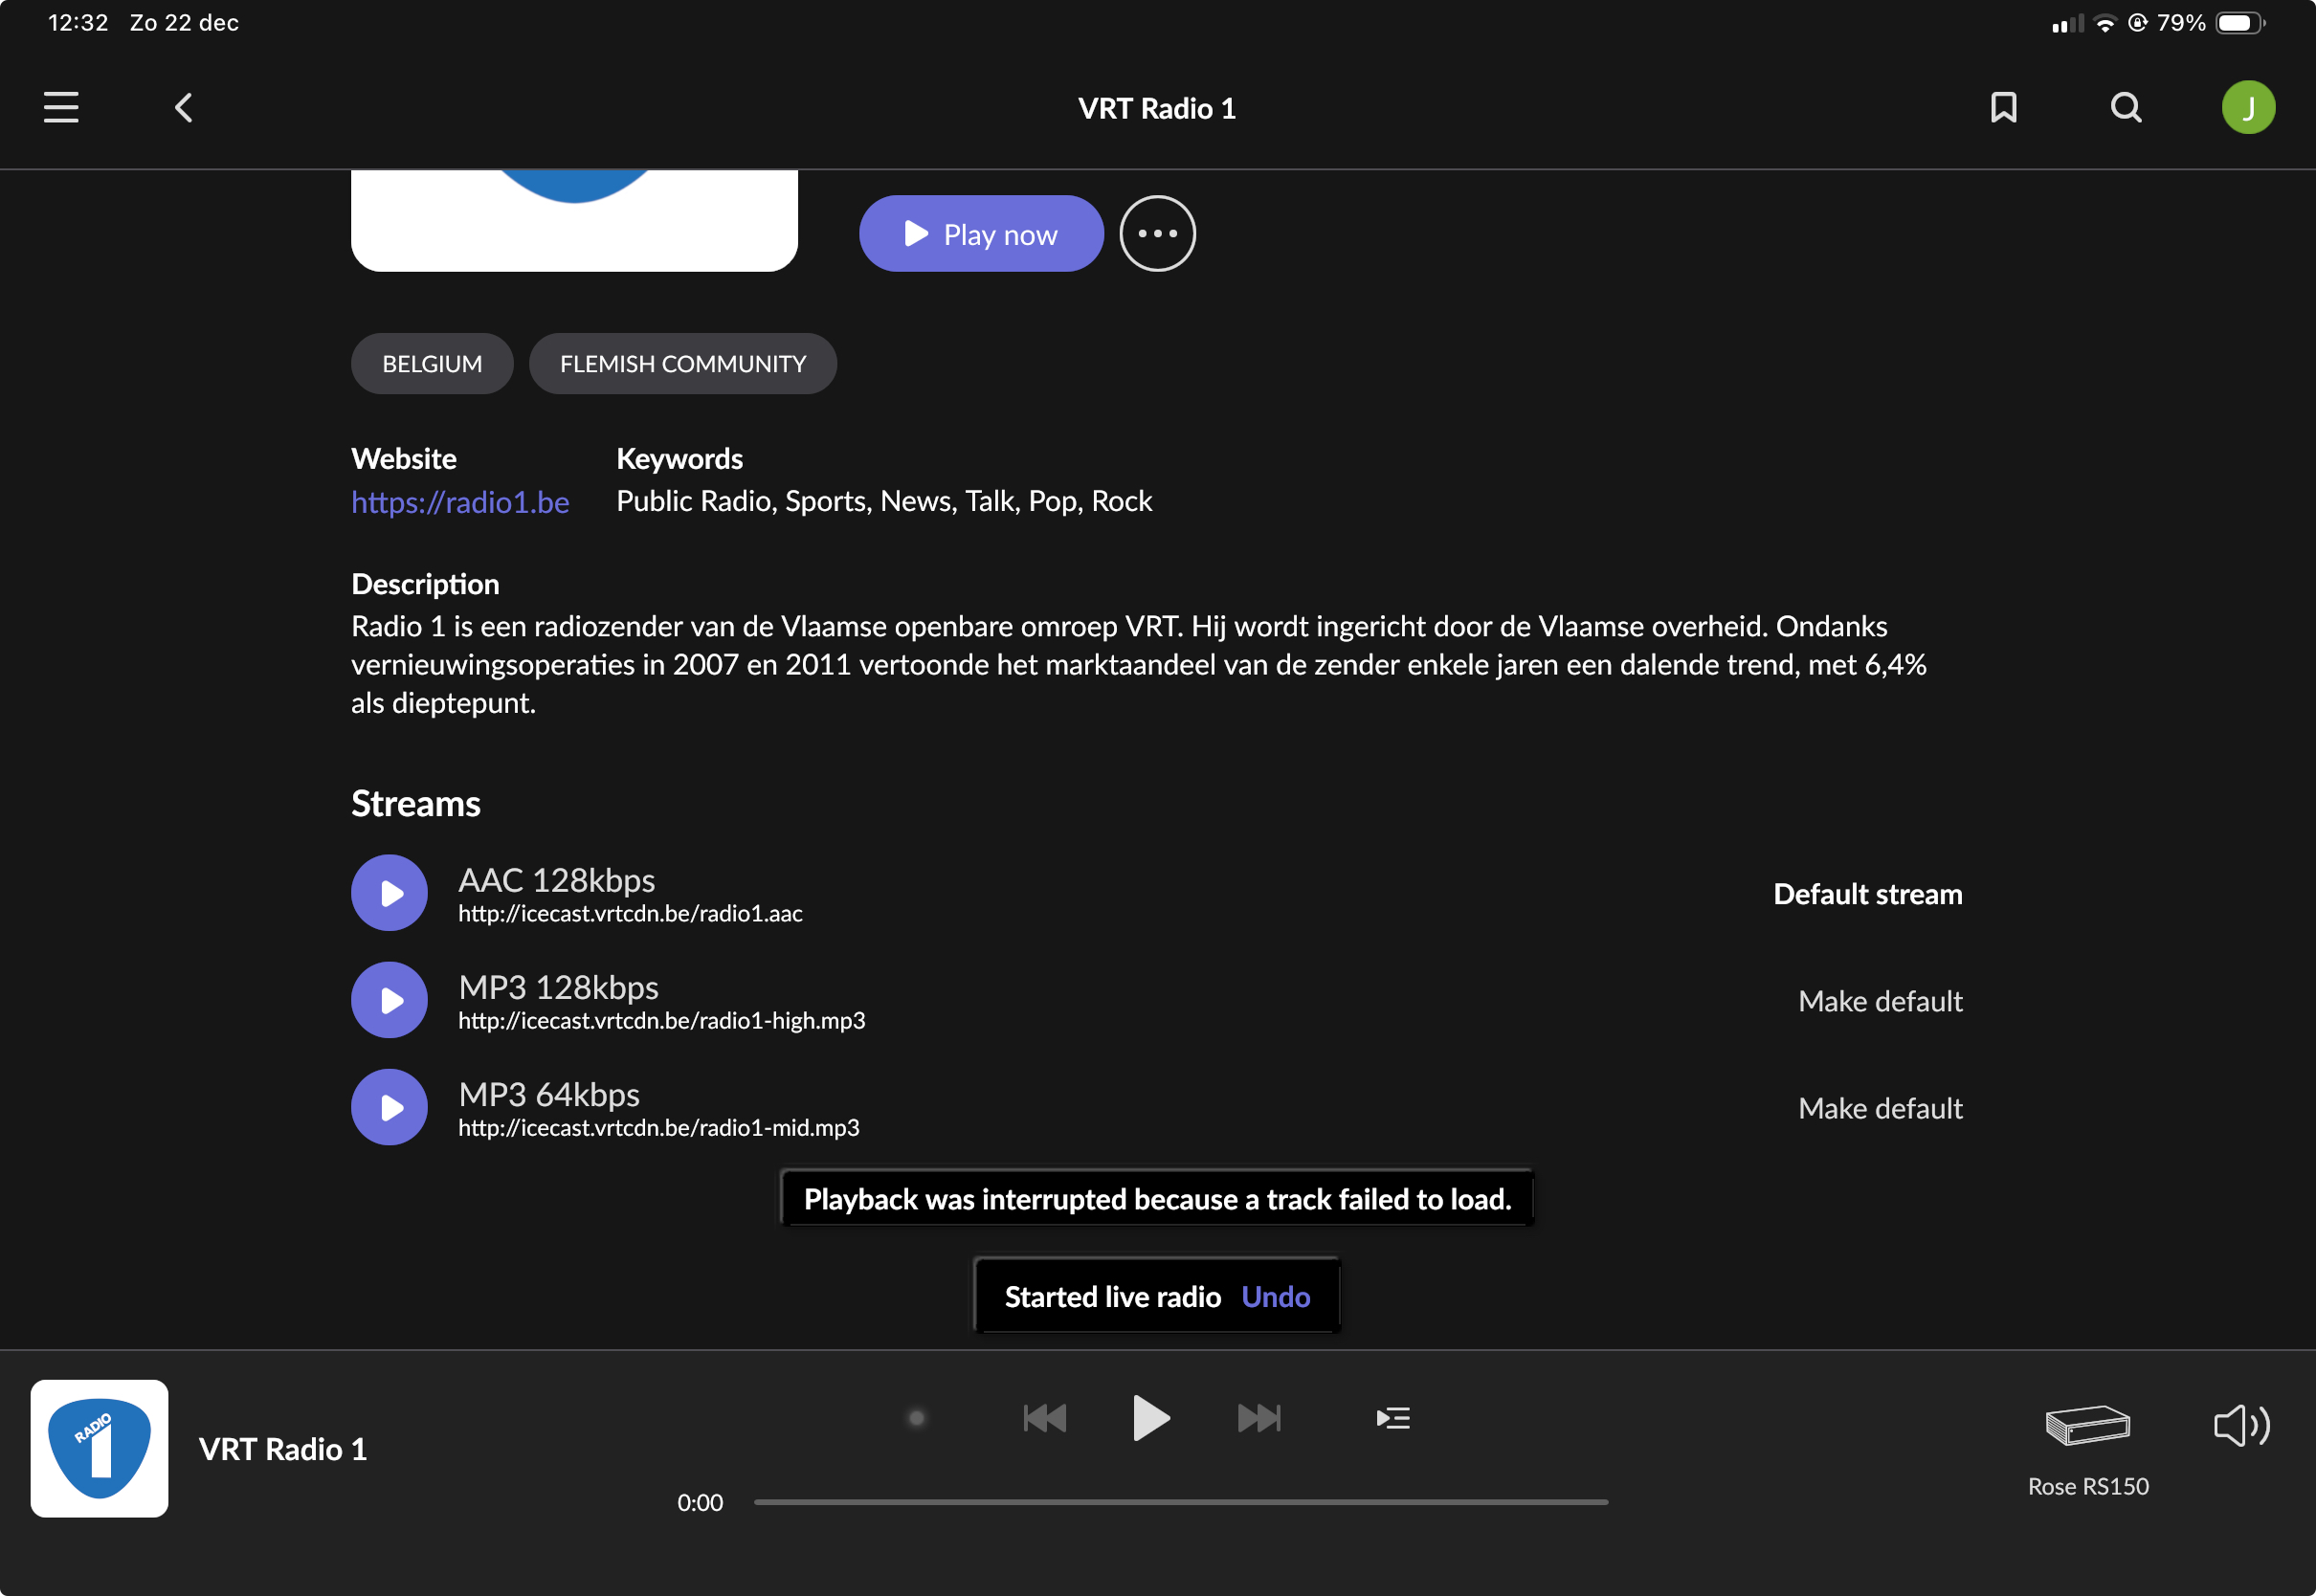Image resolution: width=2316 pixels, height=1596 pixels.
Task: Click the VRT Radio 1 page title
Action: pyautogui.click(x=1157, y=108)
